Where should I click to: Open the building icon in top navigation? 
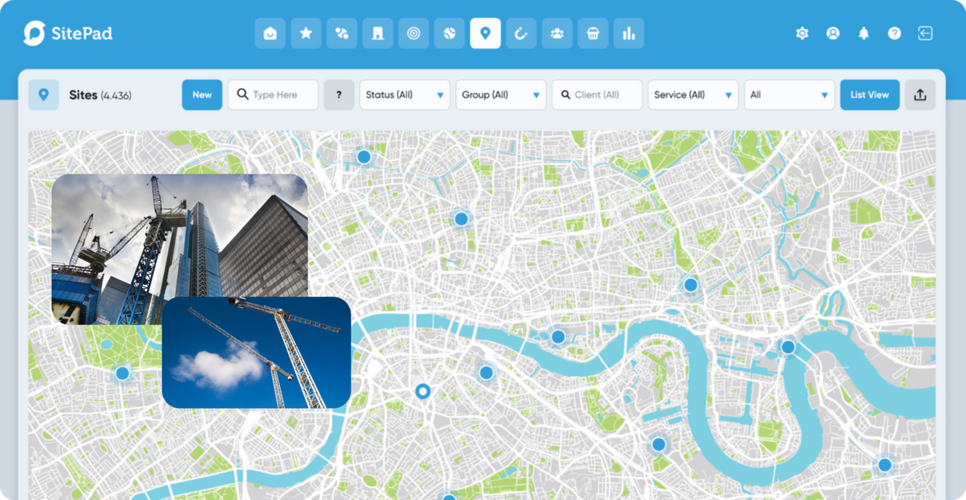[x=377, y=33]
